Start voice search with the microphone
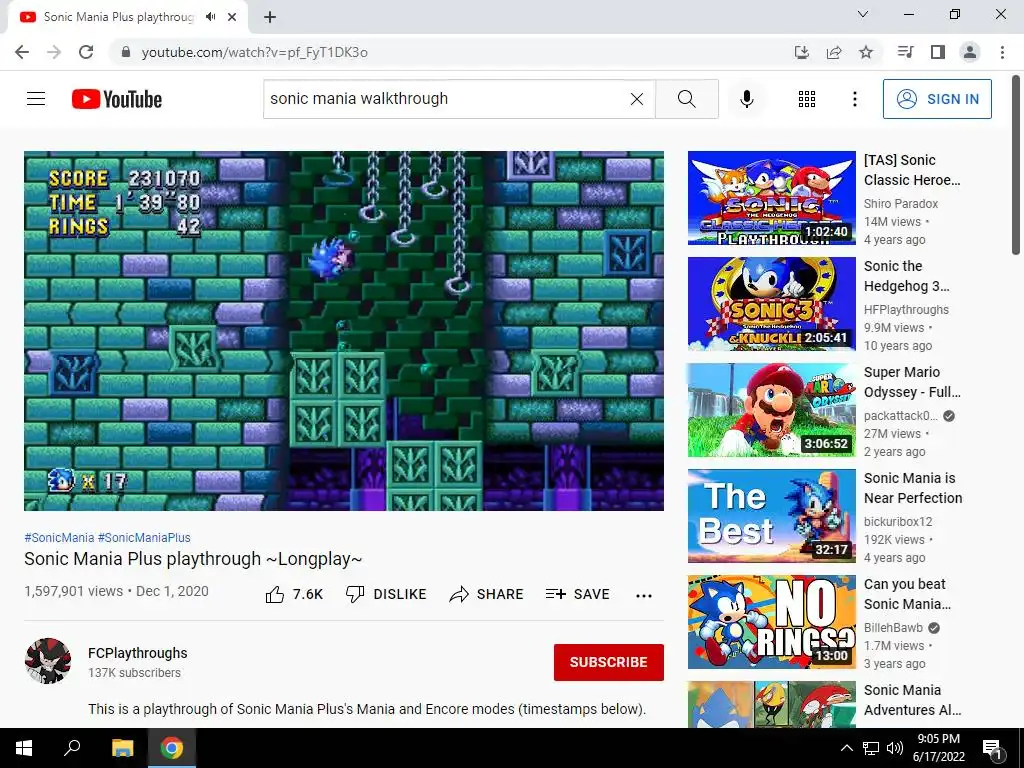Screen dimensions: 1024x768 pos(746,99)
